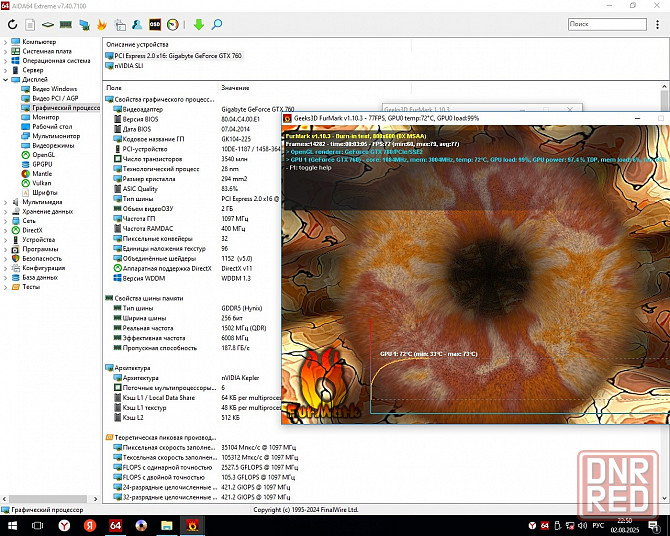Open the OSD panel toolbar icon
Viewport: 670px width, 536px height.
155,24
